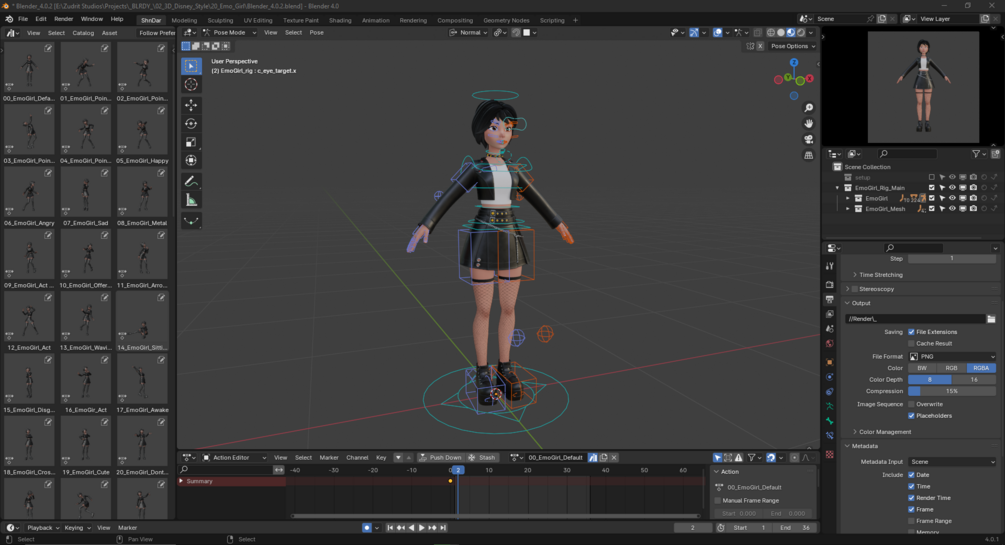Collapse the EmoGirl_Rig_Main collection
Viewport: 1005px width, 545px height.
837,188
